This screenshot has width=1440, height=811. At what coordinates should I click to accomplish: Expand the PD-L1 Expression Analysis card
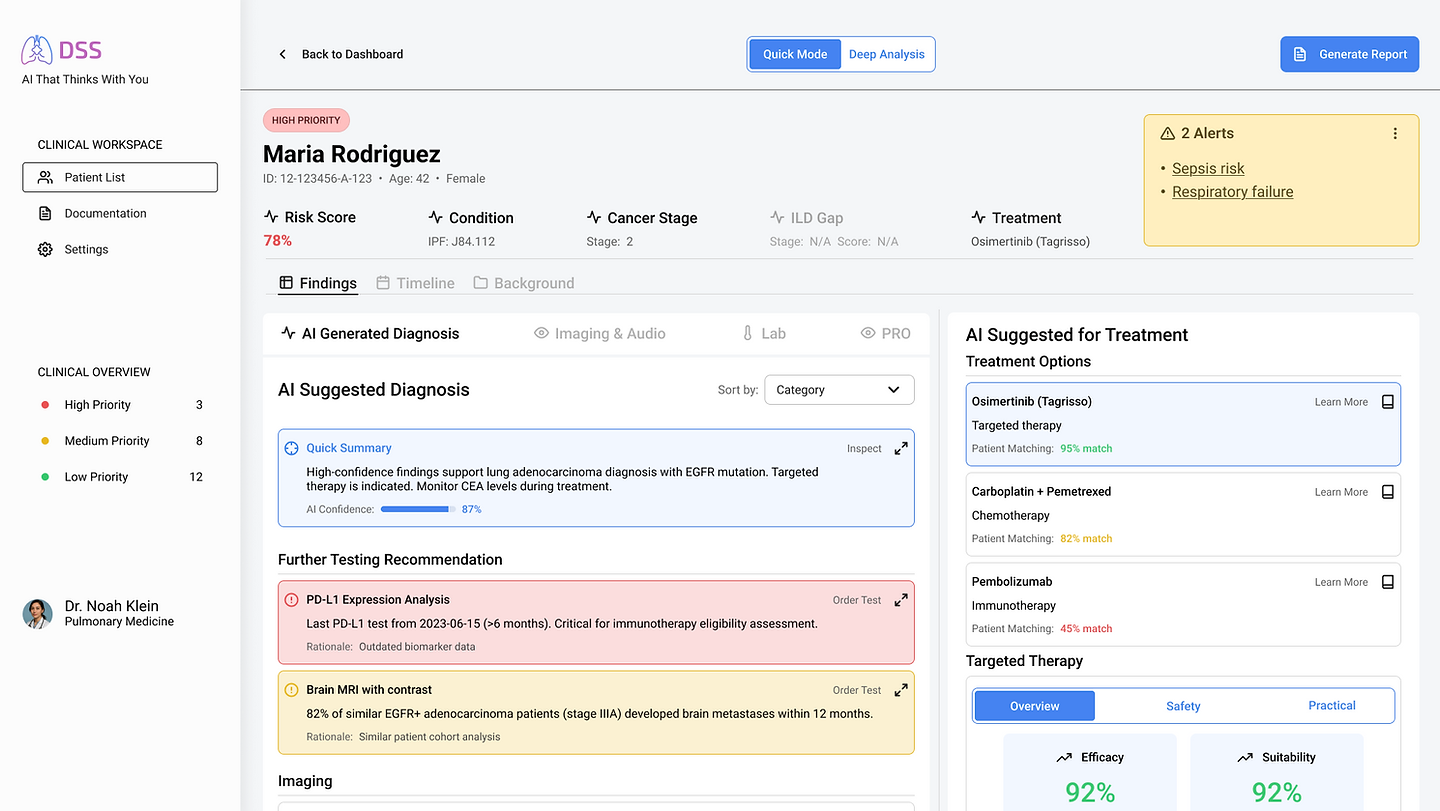tap(901, 600)
